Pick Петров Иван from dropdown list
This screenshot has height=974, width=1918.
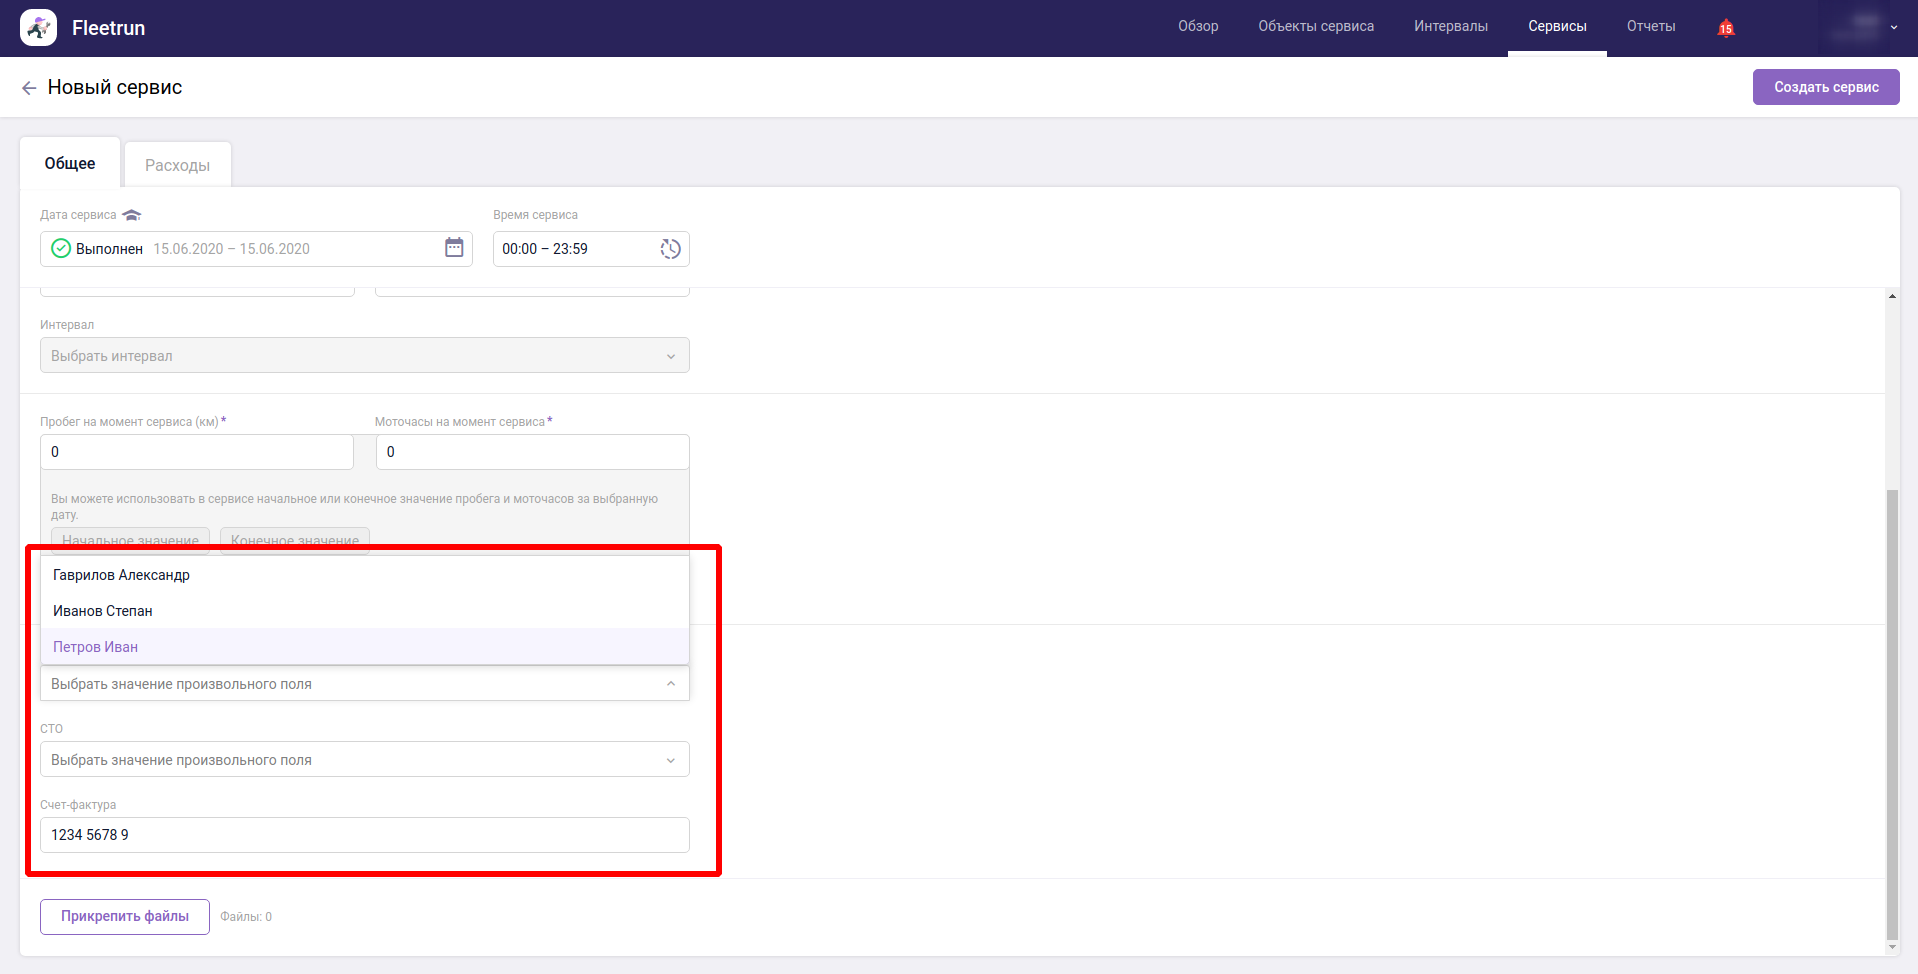point(96,647)
